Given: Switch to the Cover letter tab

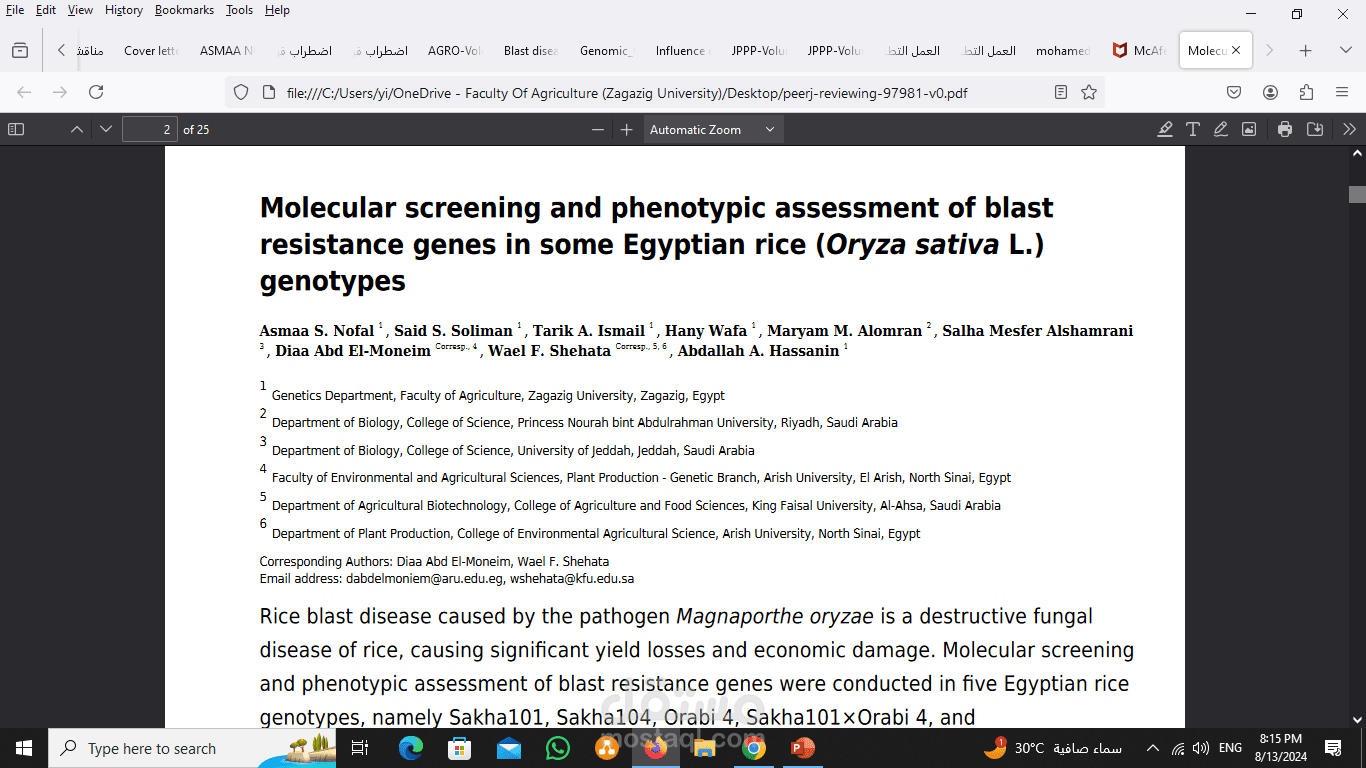Looking at the screenshot, I should [151, 50].
